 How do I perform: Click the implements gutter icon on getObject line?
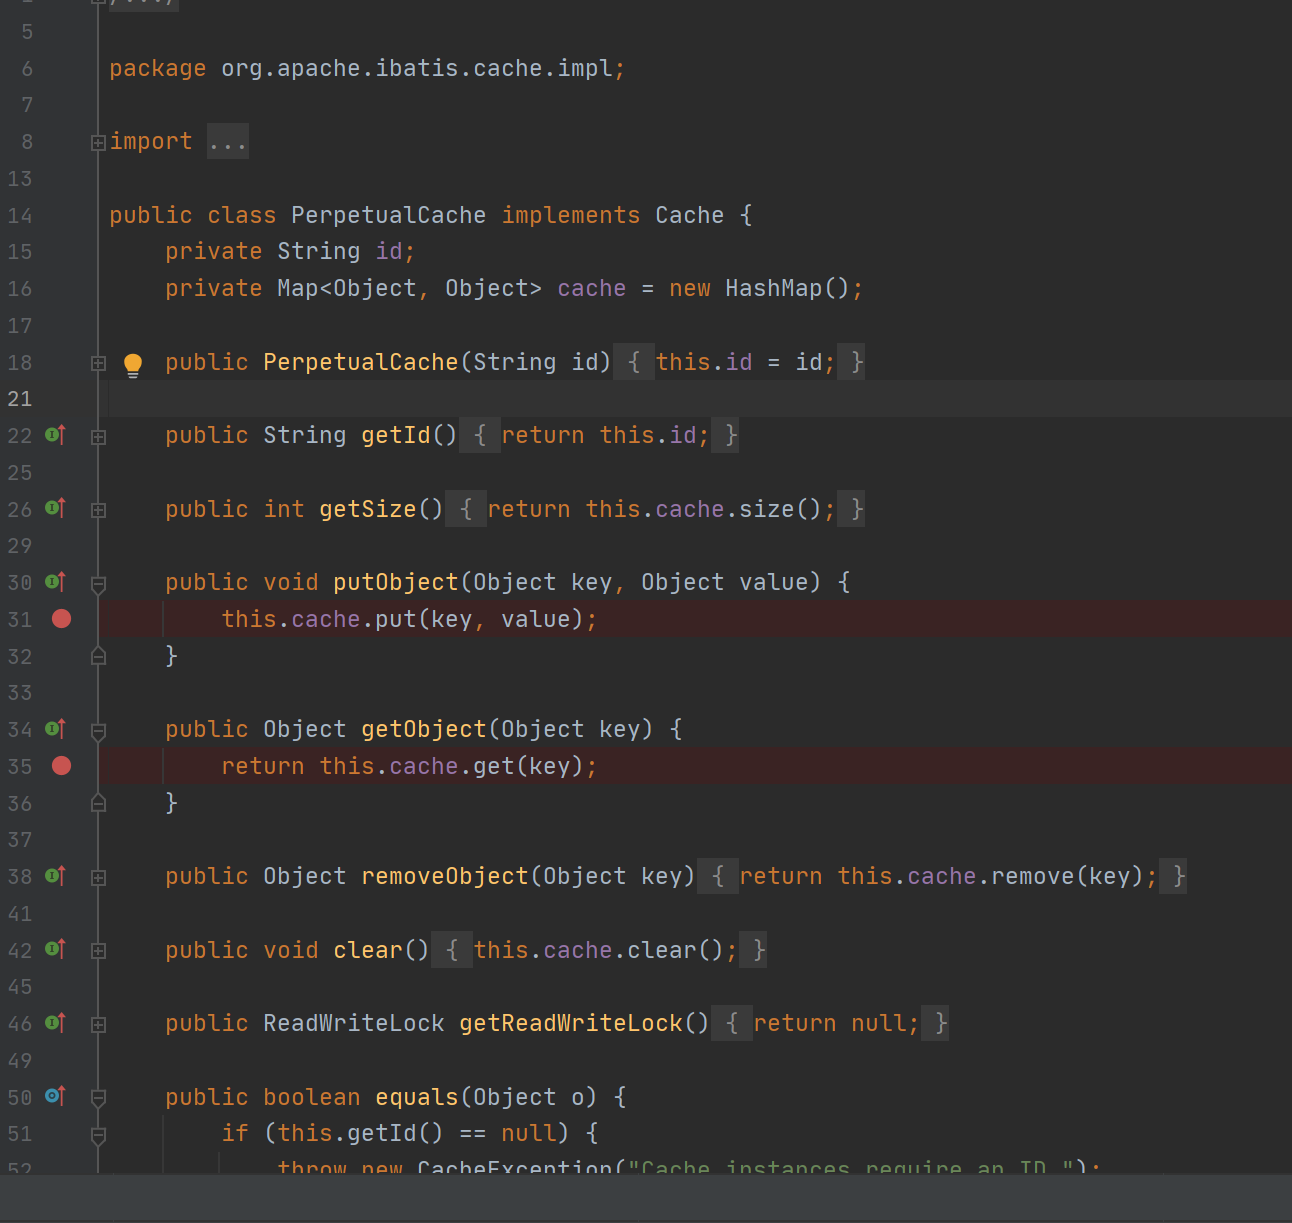(56, 729)
